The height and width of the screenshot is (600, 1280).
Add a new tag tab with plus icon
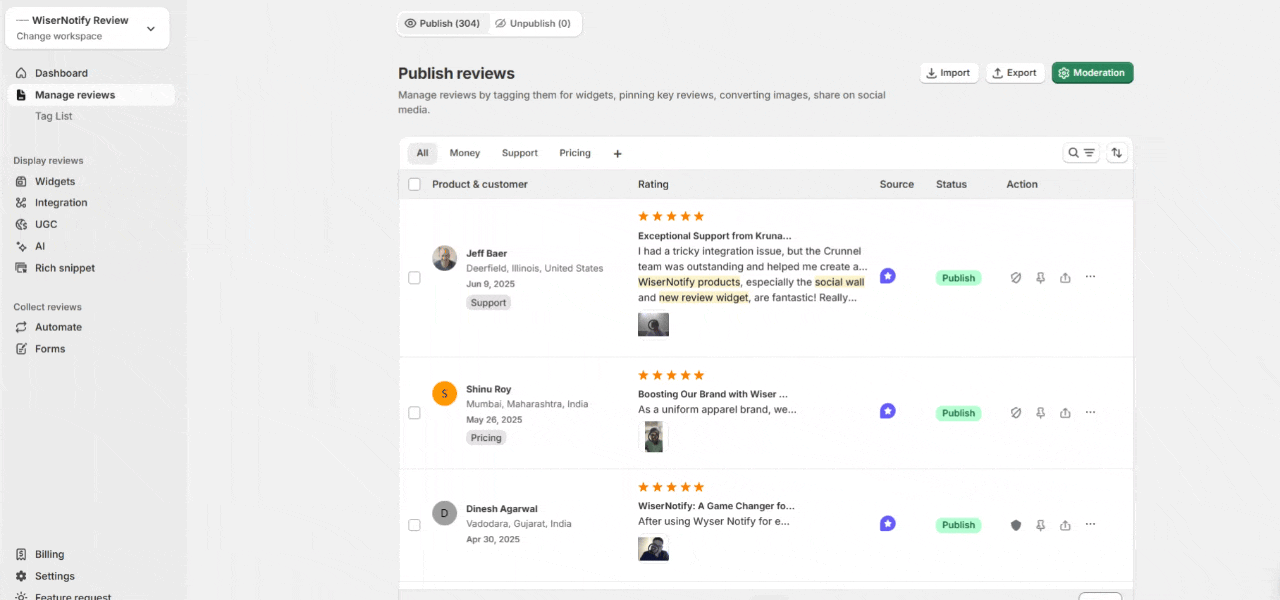(x=617, y=154)
